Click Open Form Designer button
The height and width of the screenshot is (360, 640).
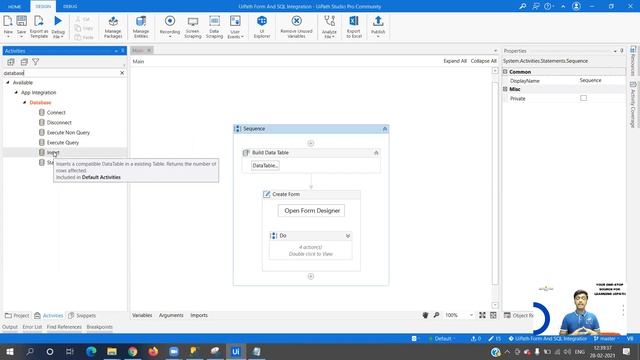pyautogui.click(x=312, y=211)
